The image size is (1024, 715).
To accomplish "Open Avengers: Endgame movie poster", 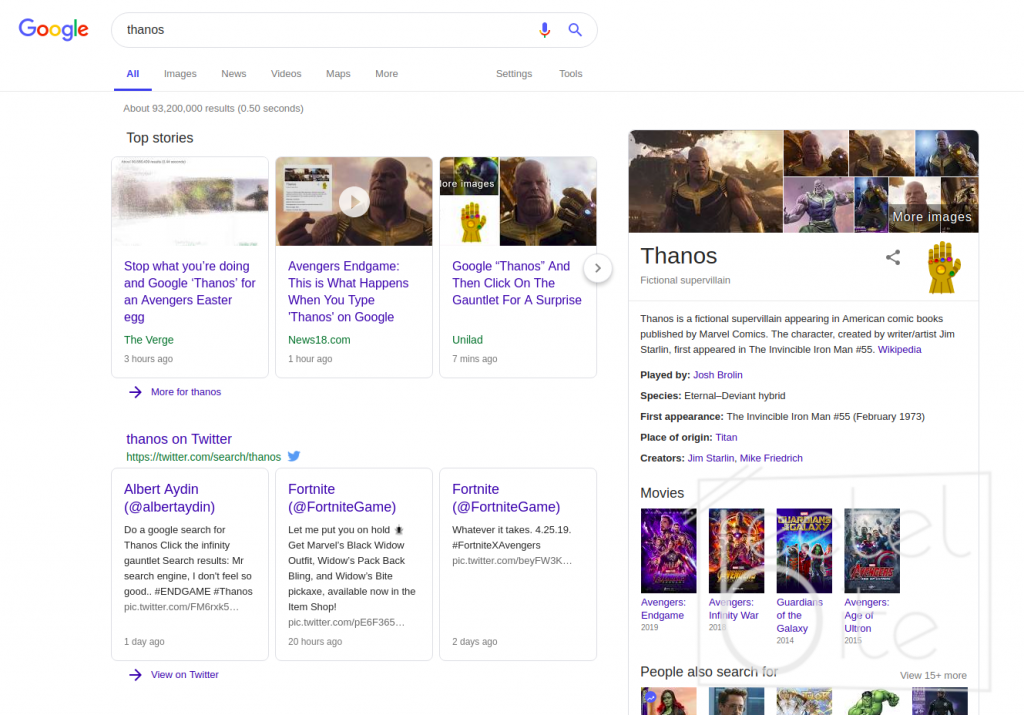I will pos(668,550).
